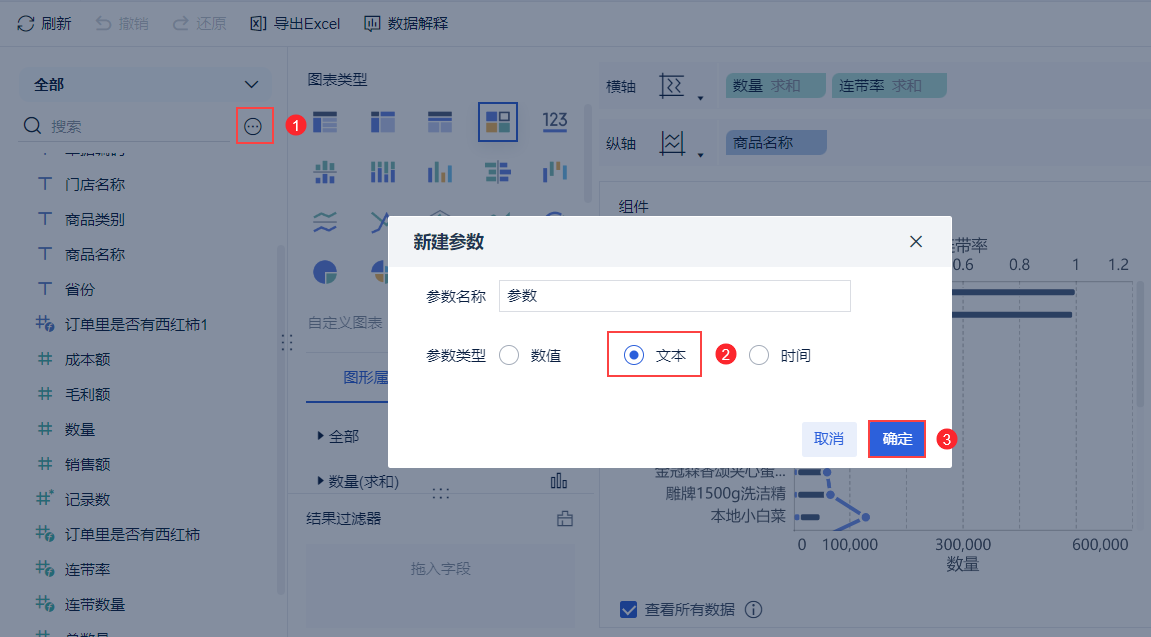Click the 撤销 undo button
1151x637 pixels.
pos(122,23)
